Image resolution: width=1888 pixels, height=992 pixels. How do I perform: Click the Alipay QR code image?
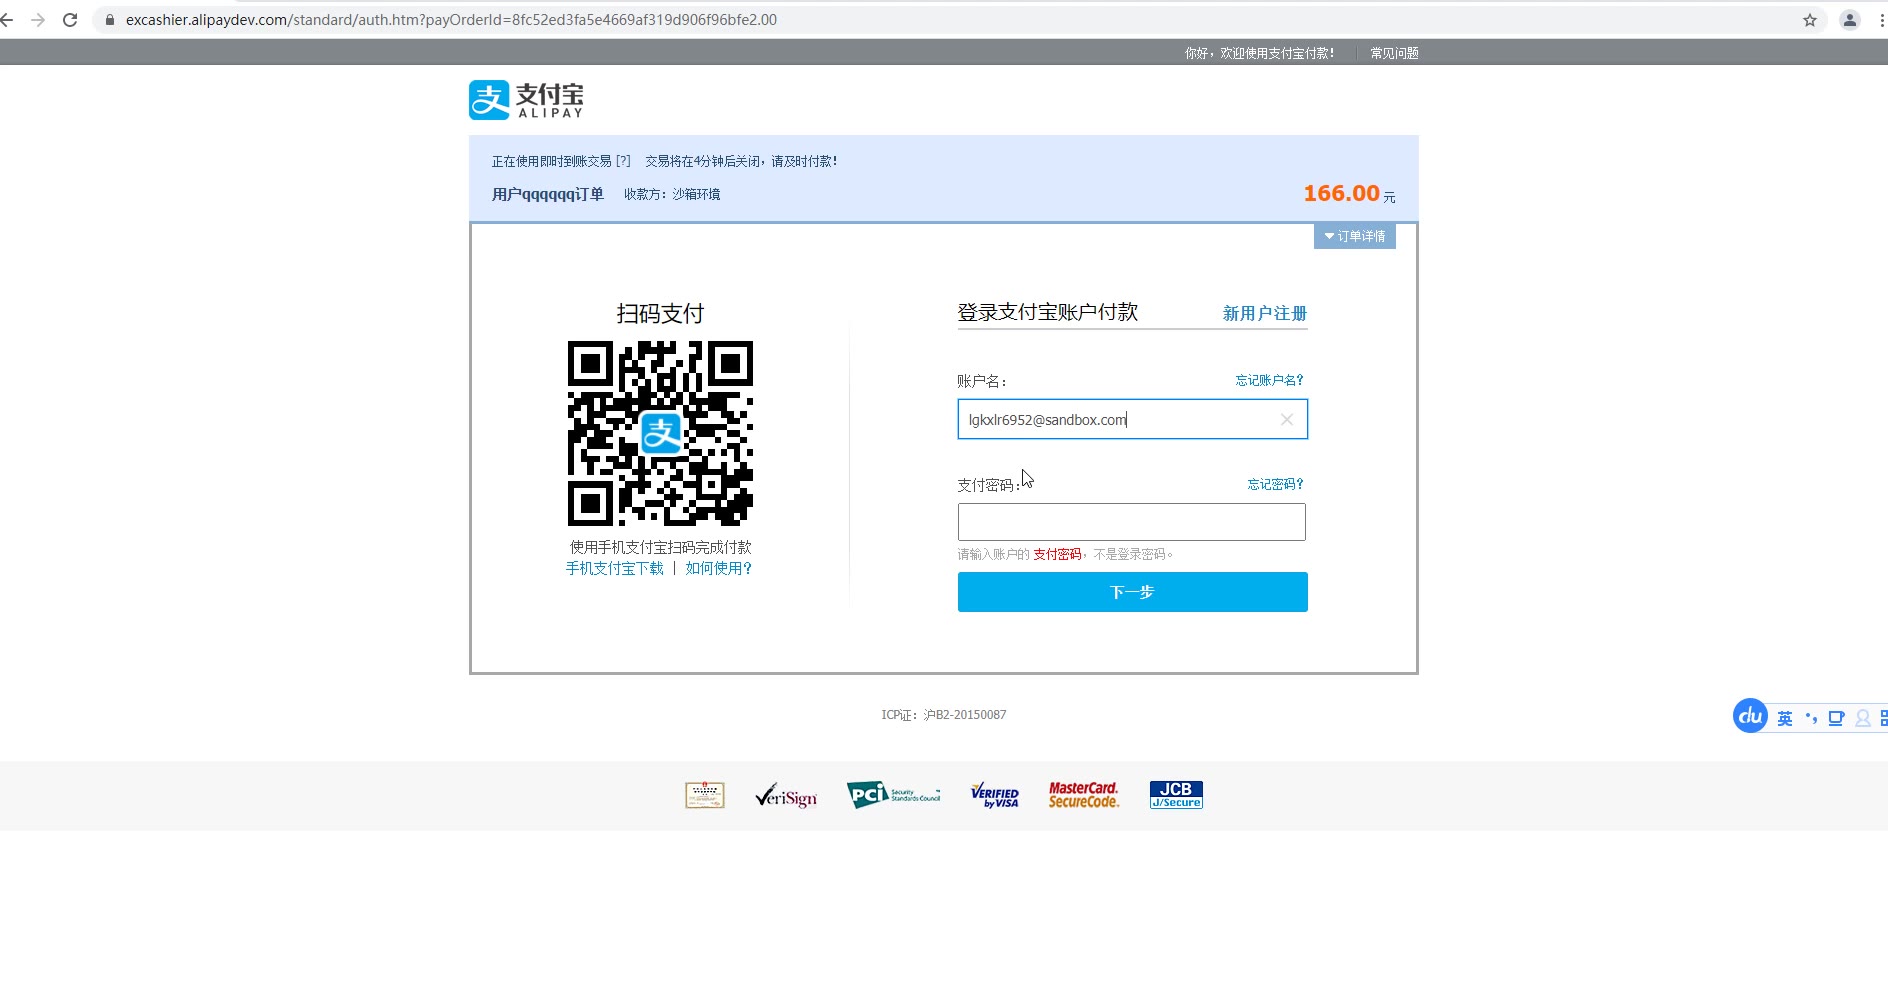click(660, 433)
